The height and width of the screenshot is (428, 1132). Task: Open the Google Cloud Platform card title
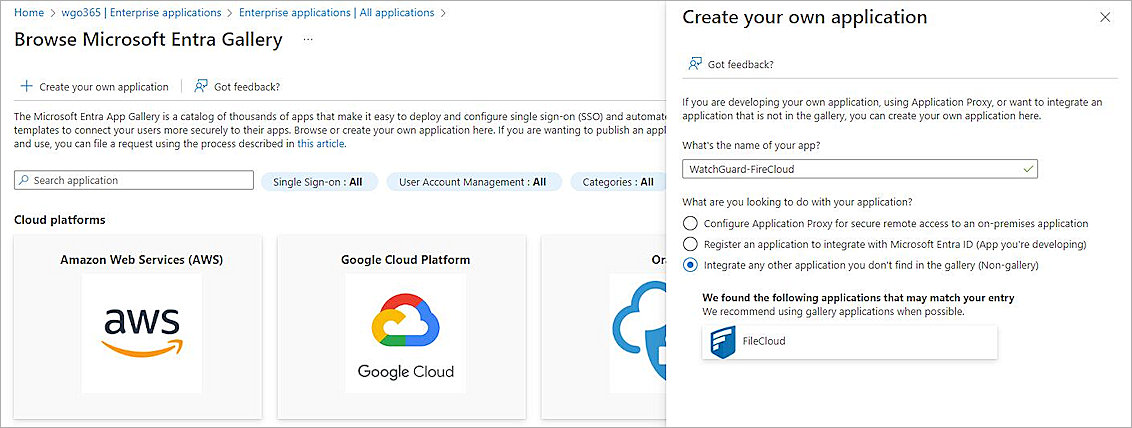(x=406, y=260)
